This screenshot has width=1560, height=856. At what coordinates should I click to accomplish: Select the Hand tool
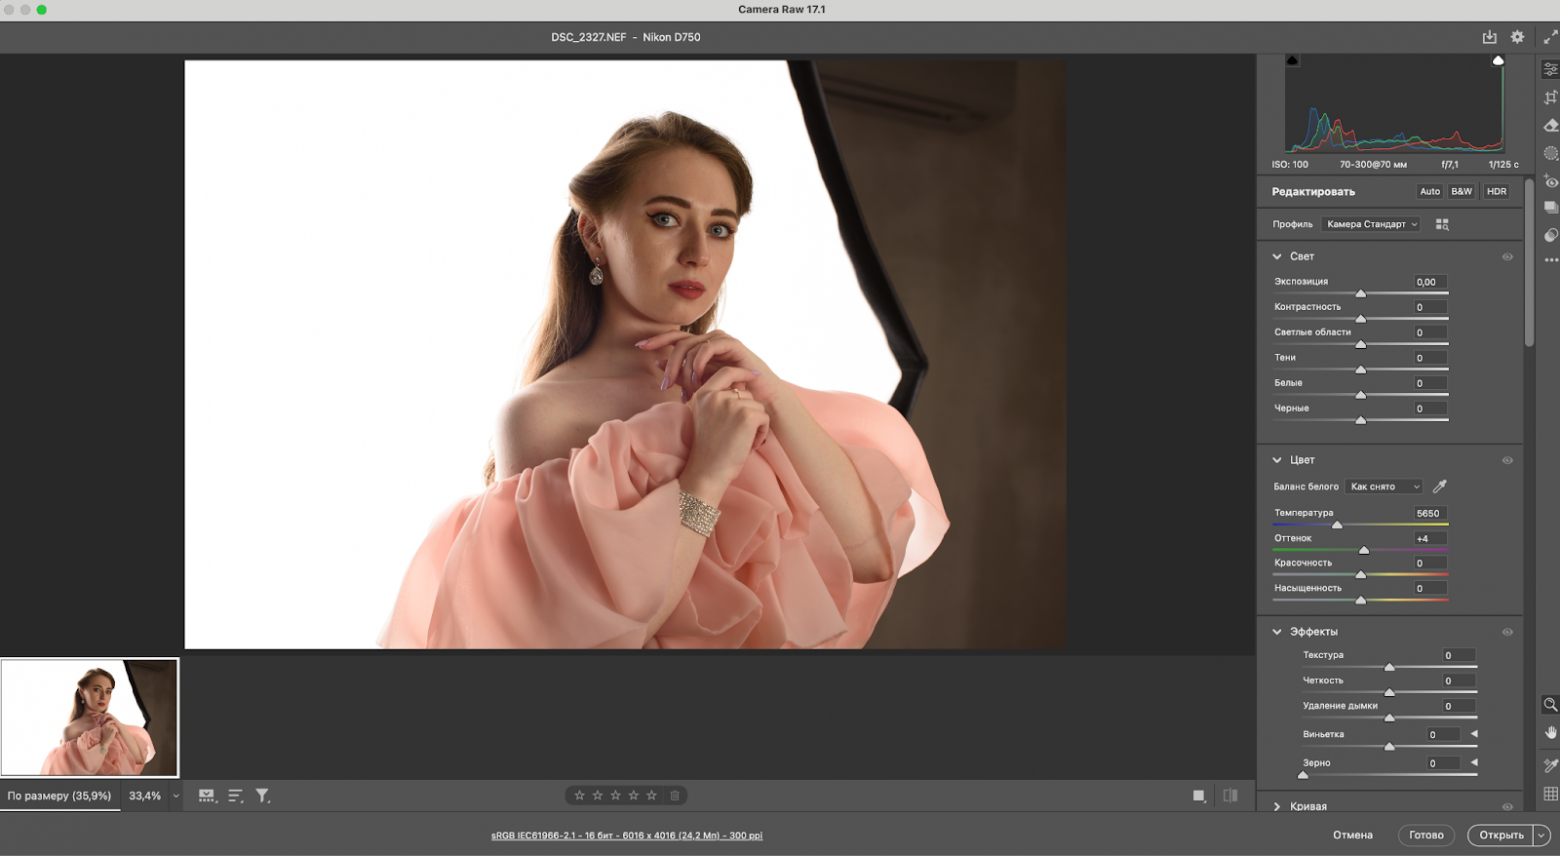coord(1550,733)
